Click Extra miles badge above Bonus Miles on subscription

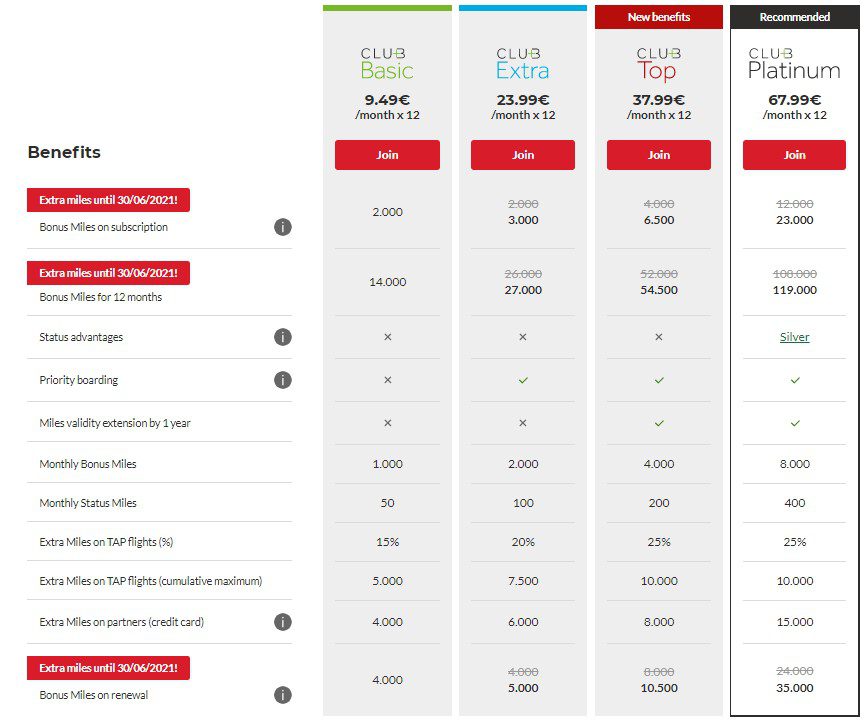(x=108, y=200)
